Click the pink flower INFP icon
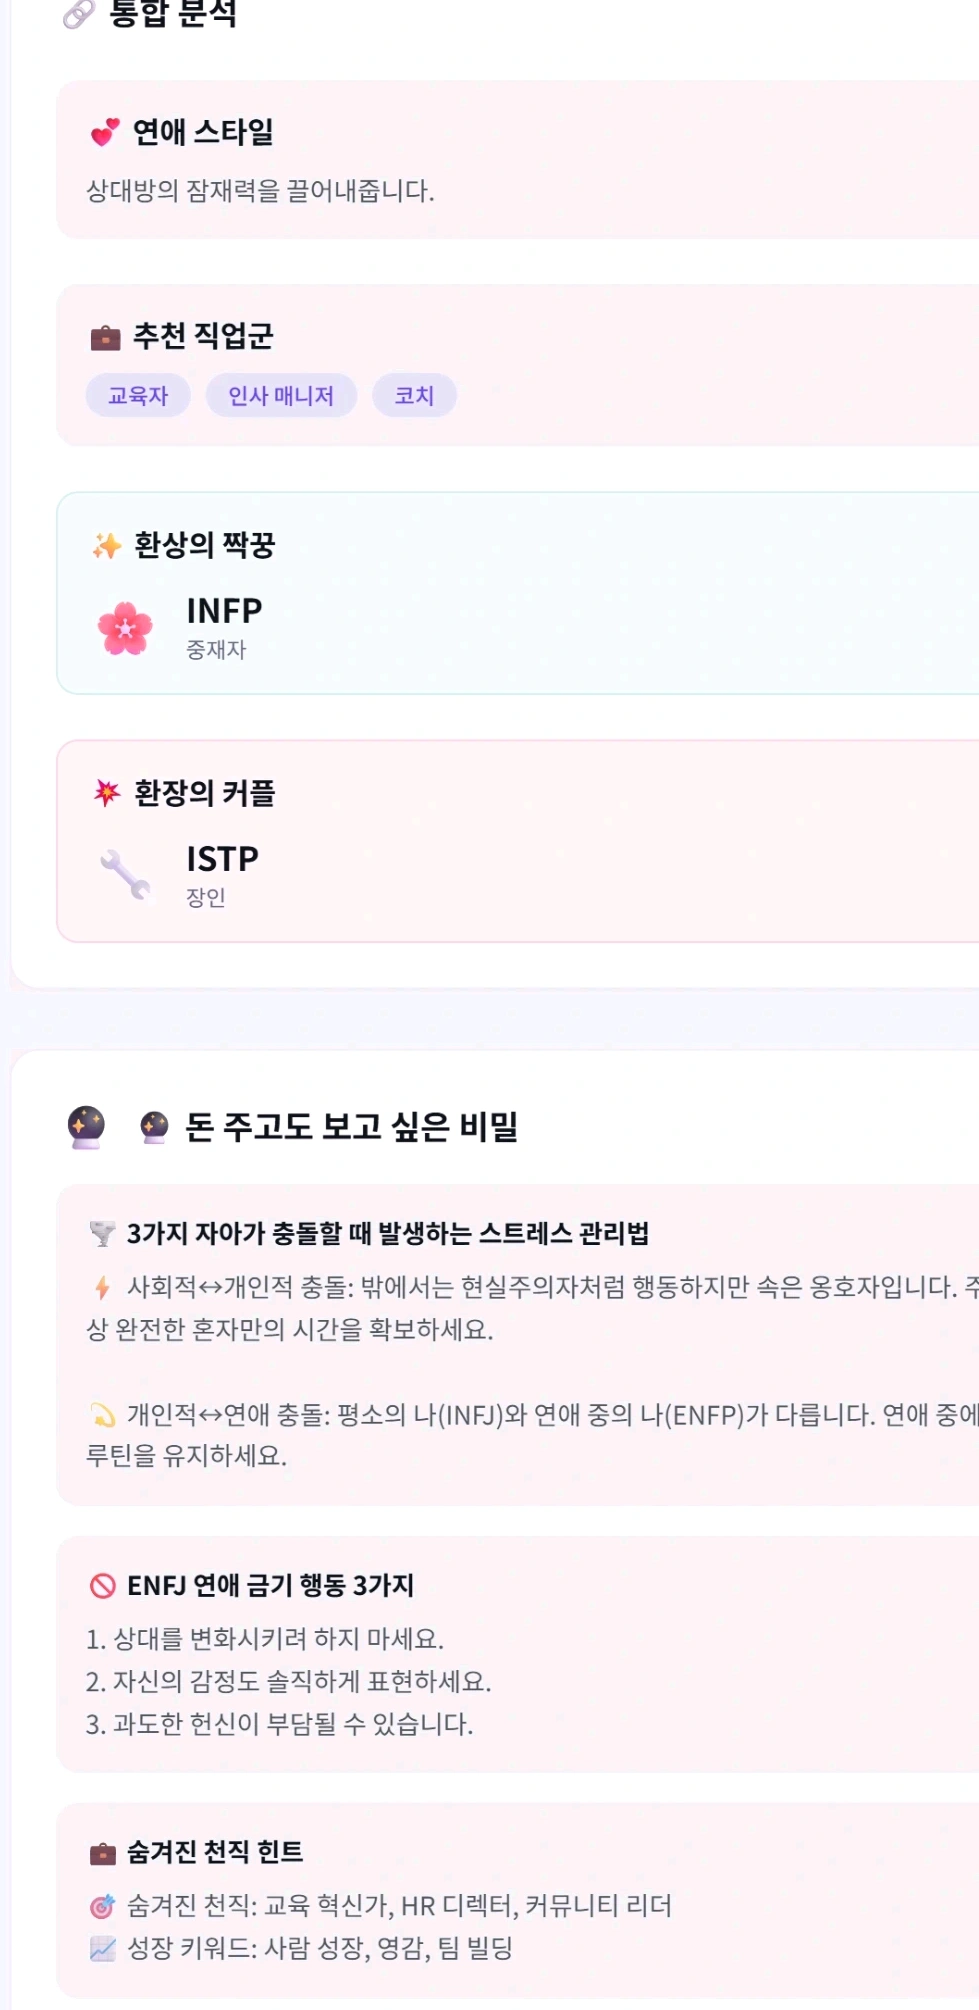This screenshot has width=979, height=2010. [125, 628]
